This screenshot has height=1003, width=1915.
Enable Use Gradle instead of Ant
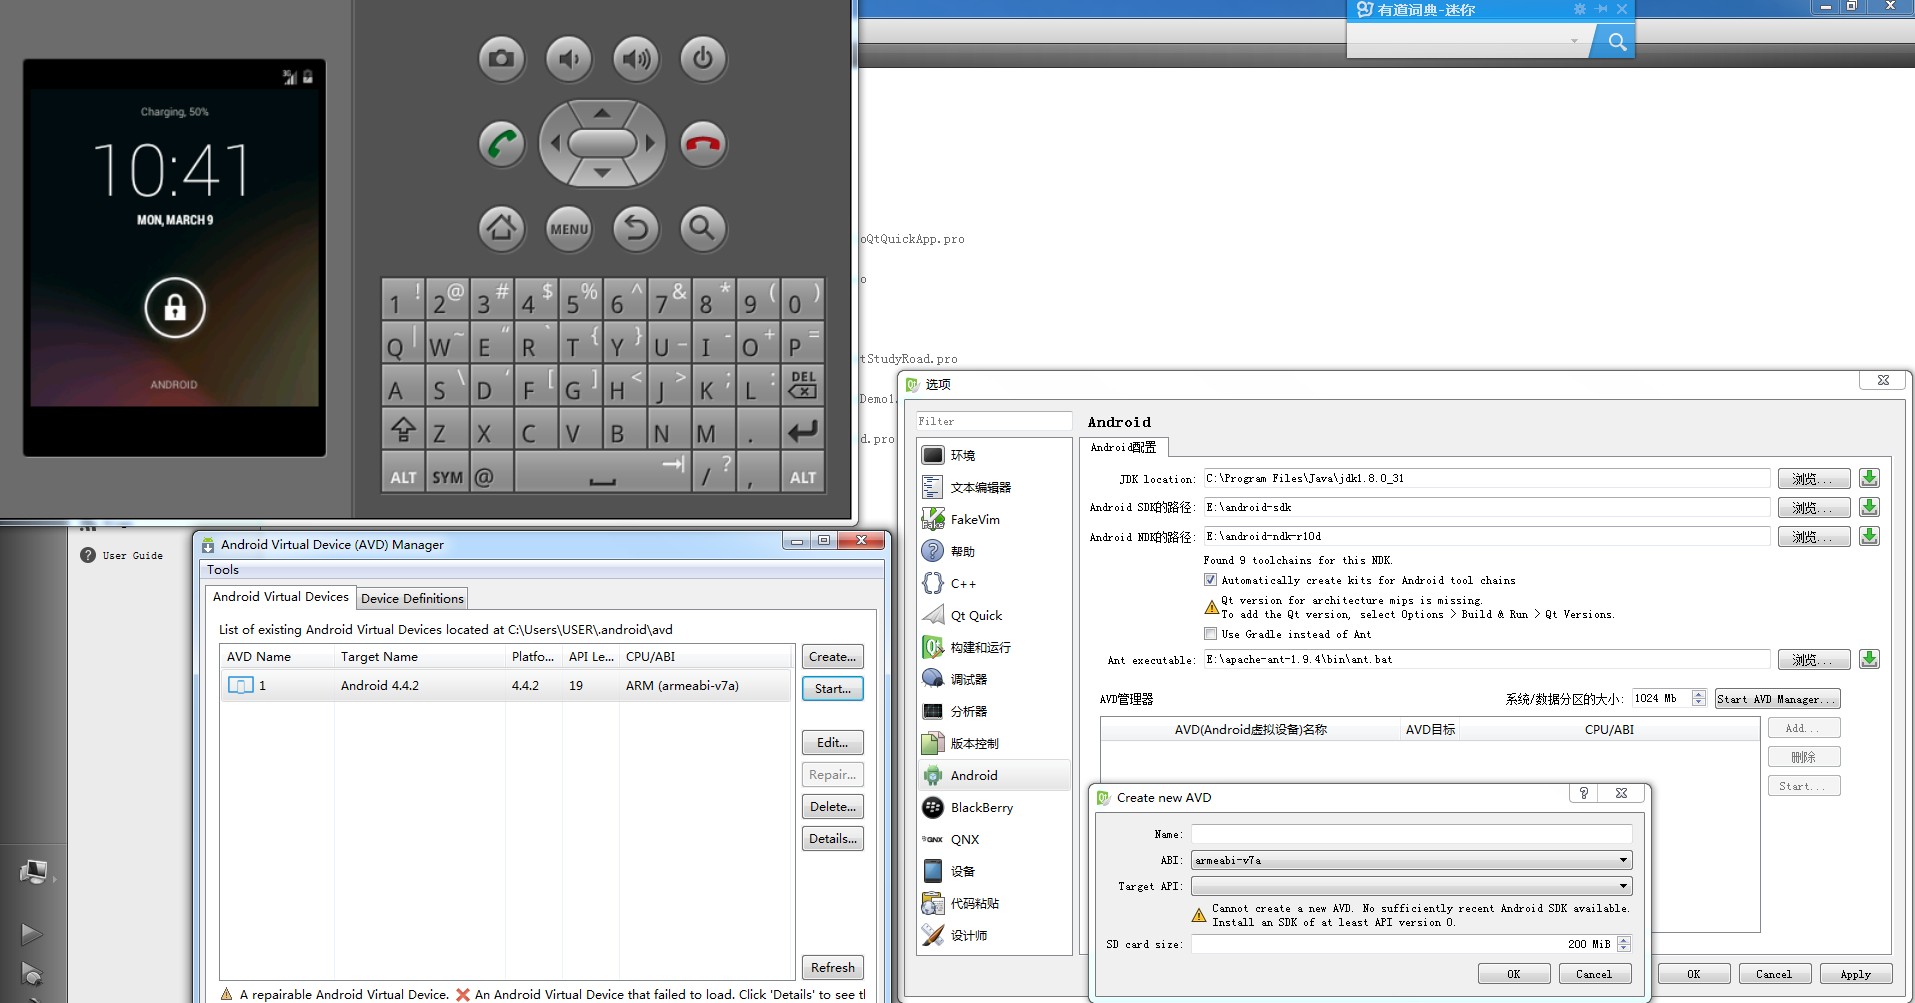[1210, 634]
